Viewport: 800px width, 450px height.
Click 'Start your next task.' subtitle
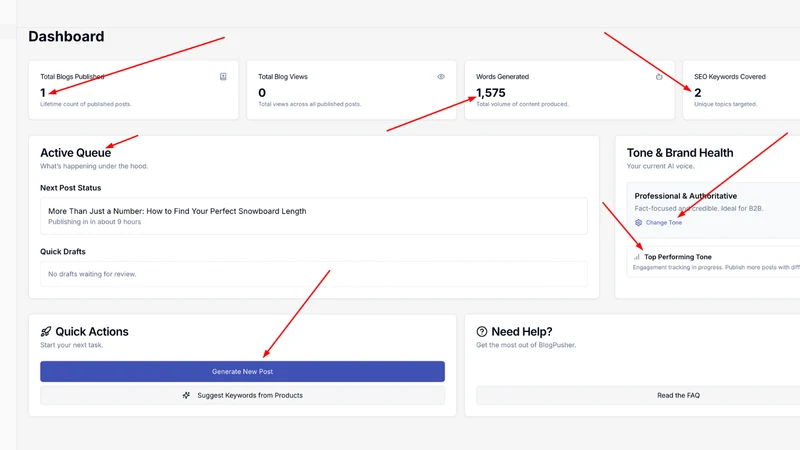(71, 345)
